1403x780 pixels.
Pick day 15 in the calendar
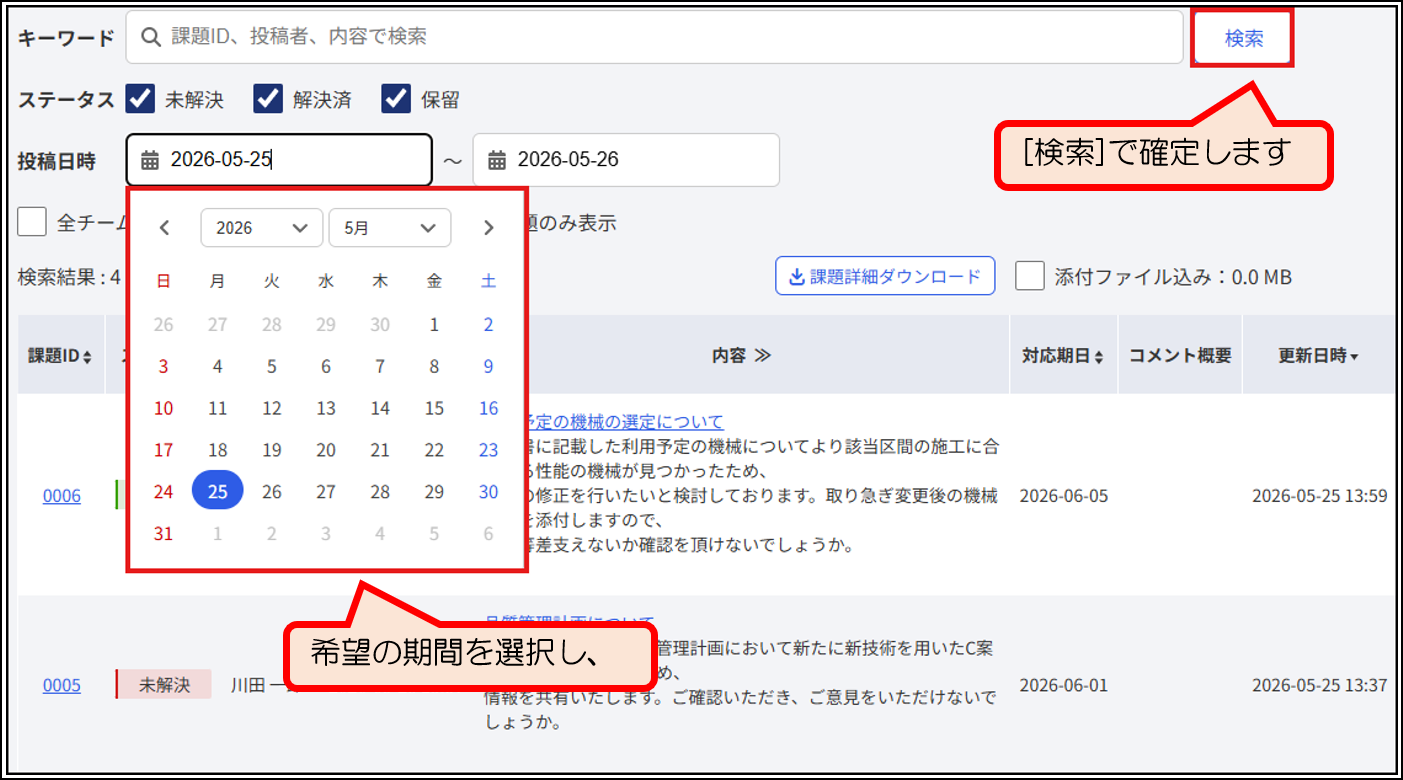click(x=434, y=408)
